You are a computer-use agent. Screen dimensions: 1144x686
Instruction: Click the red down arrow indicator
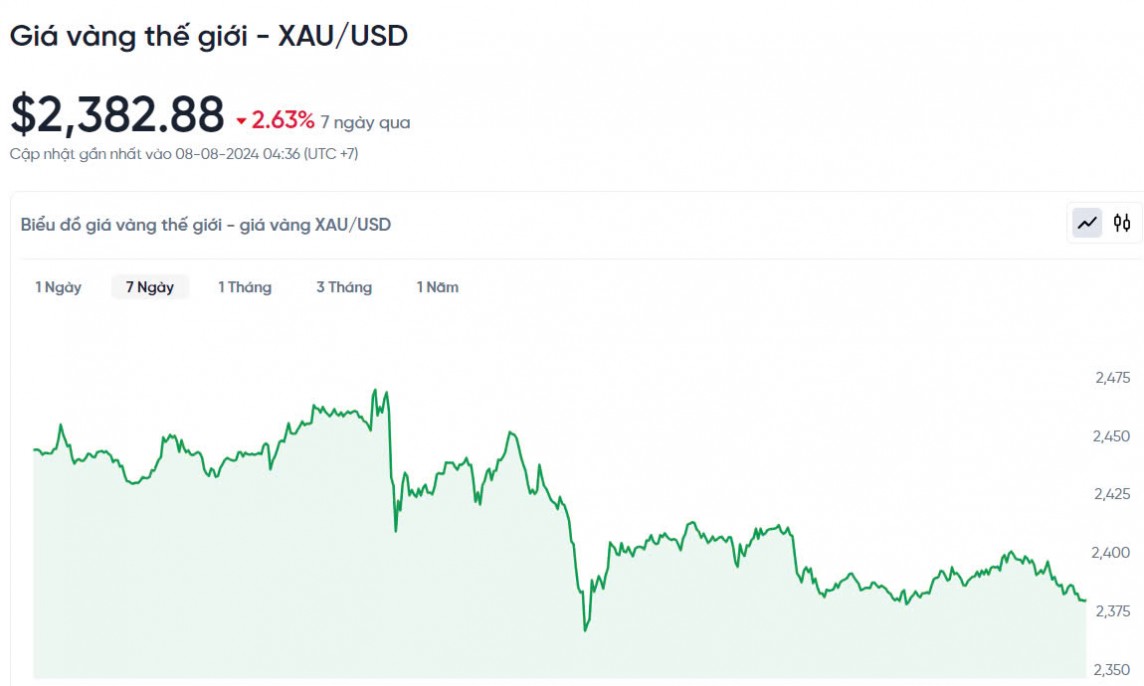pyautogui.click(x=241, y=122)
